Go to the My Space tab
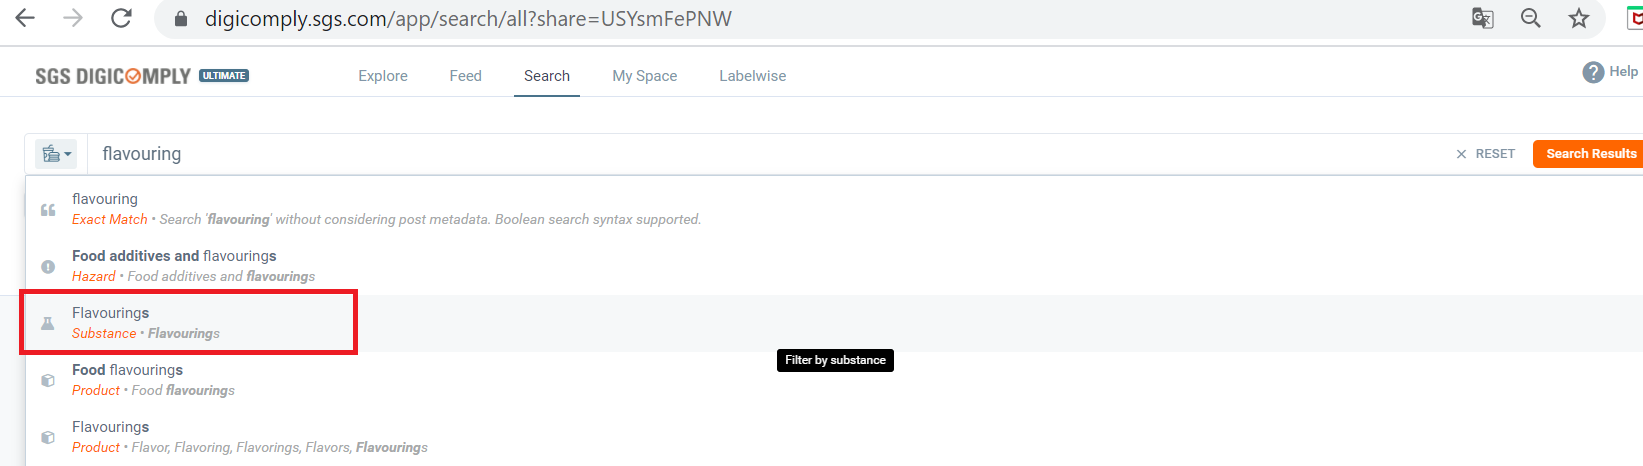This screenshot has height=466, width=1643. 644,76
